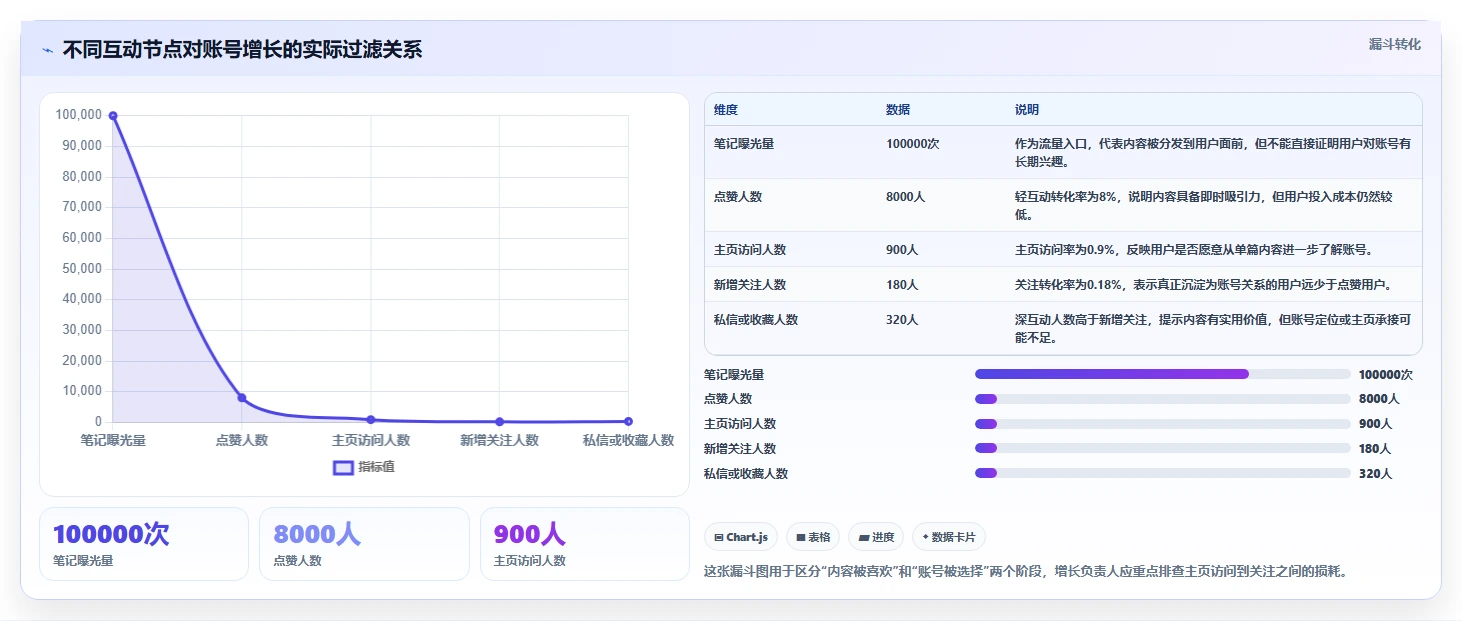This screenshot has height=621, width=1462.
Task: Click the description starting 关注转化率为0.18%
Action: pos(1204,285)
